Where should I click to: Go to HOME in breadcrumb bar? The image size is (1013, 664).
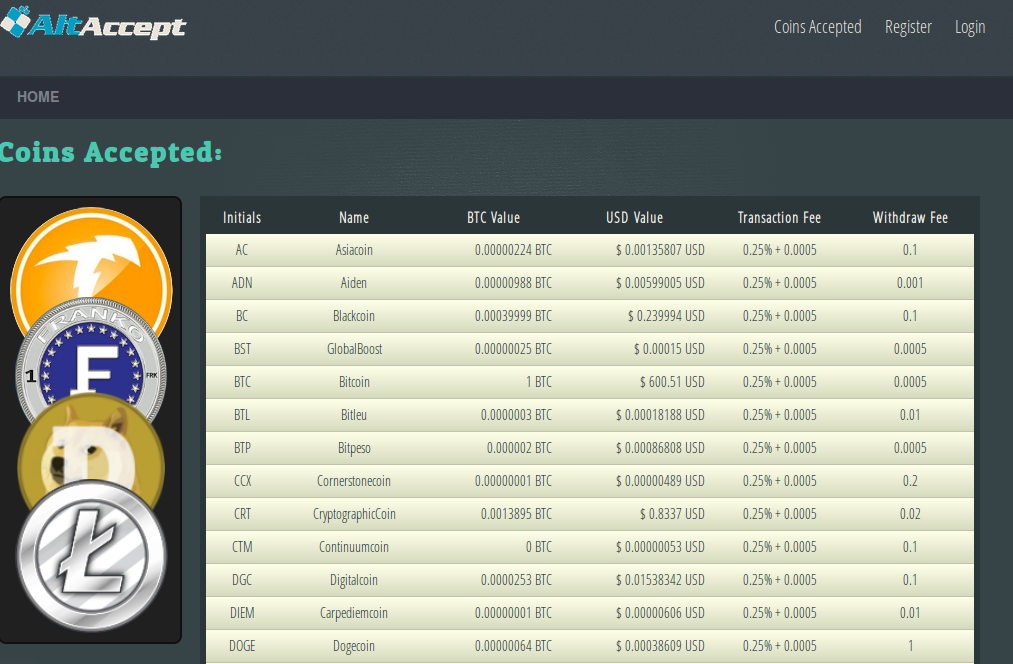pyautogui.click(x=38, y=97)
